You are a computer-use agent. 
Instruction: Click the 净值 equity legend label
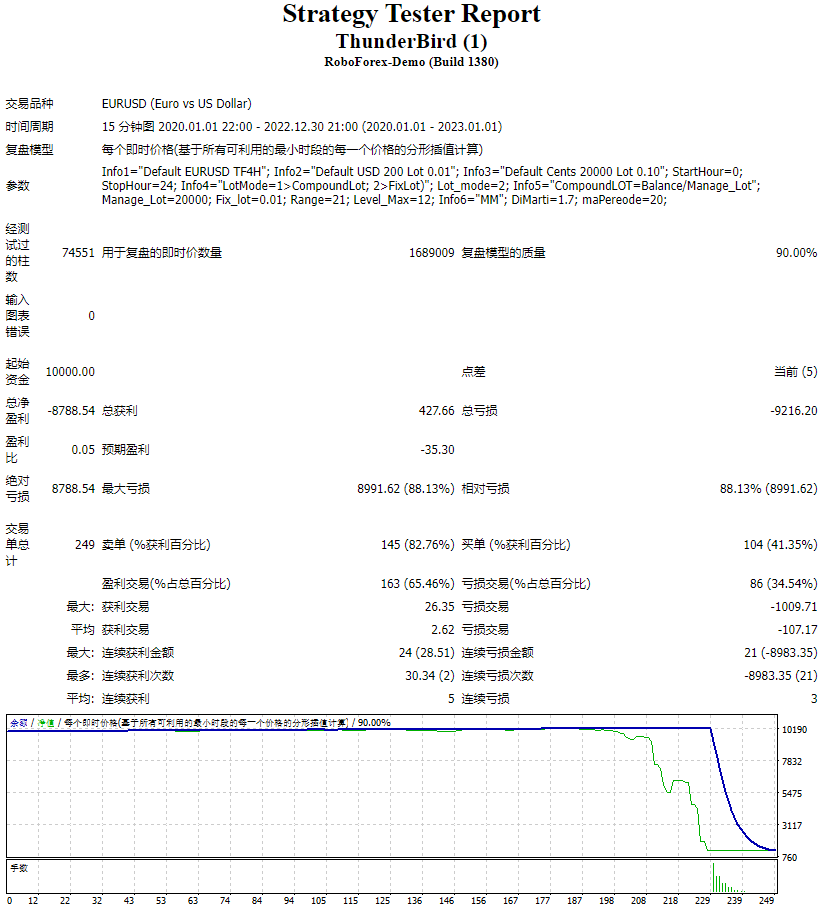coord(46,723)
